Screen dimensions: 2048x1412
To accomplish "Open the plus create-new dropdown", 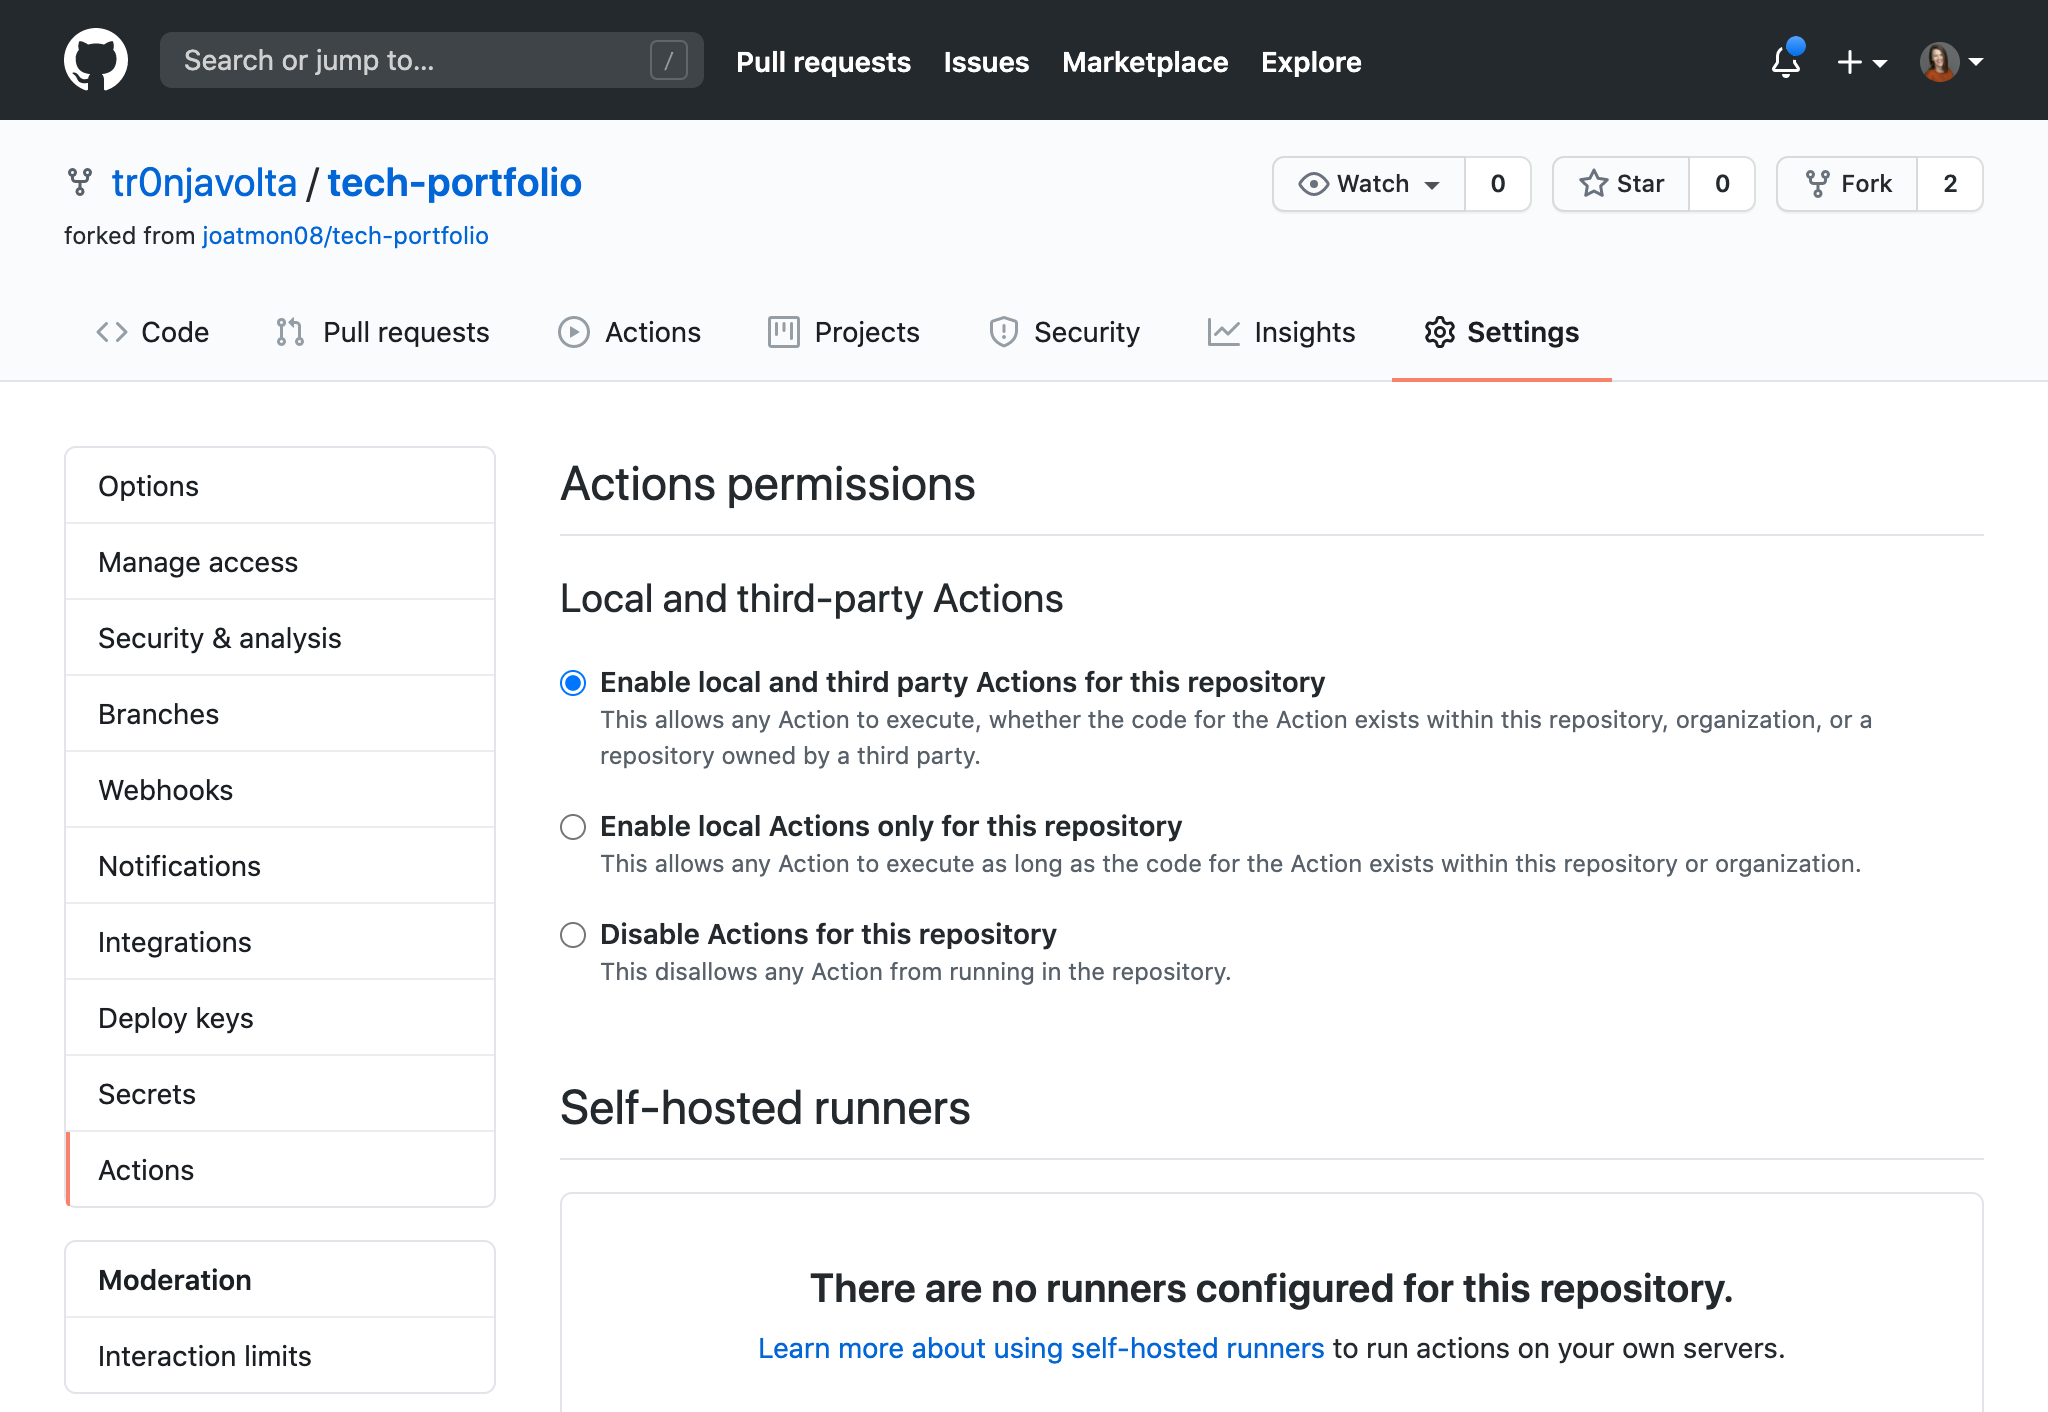I will [x=1861, y=62].
